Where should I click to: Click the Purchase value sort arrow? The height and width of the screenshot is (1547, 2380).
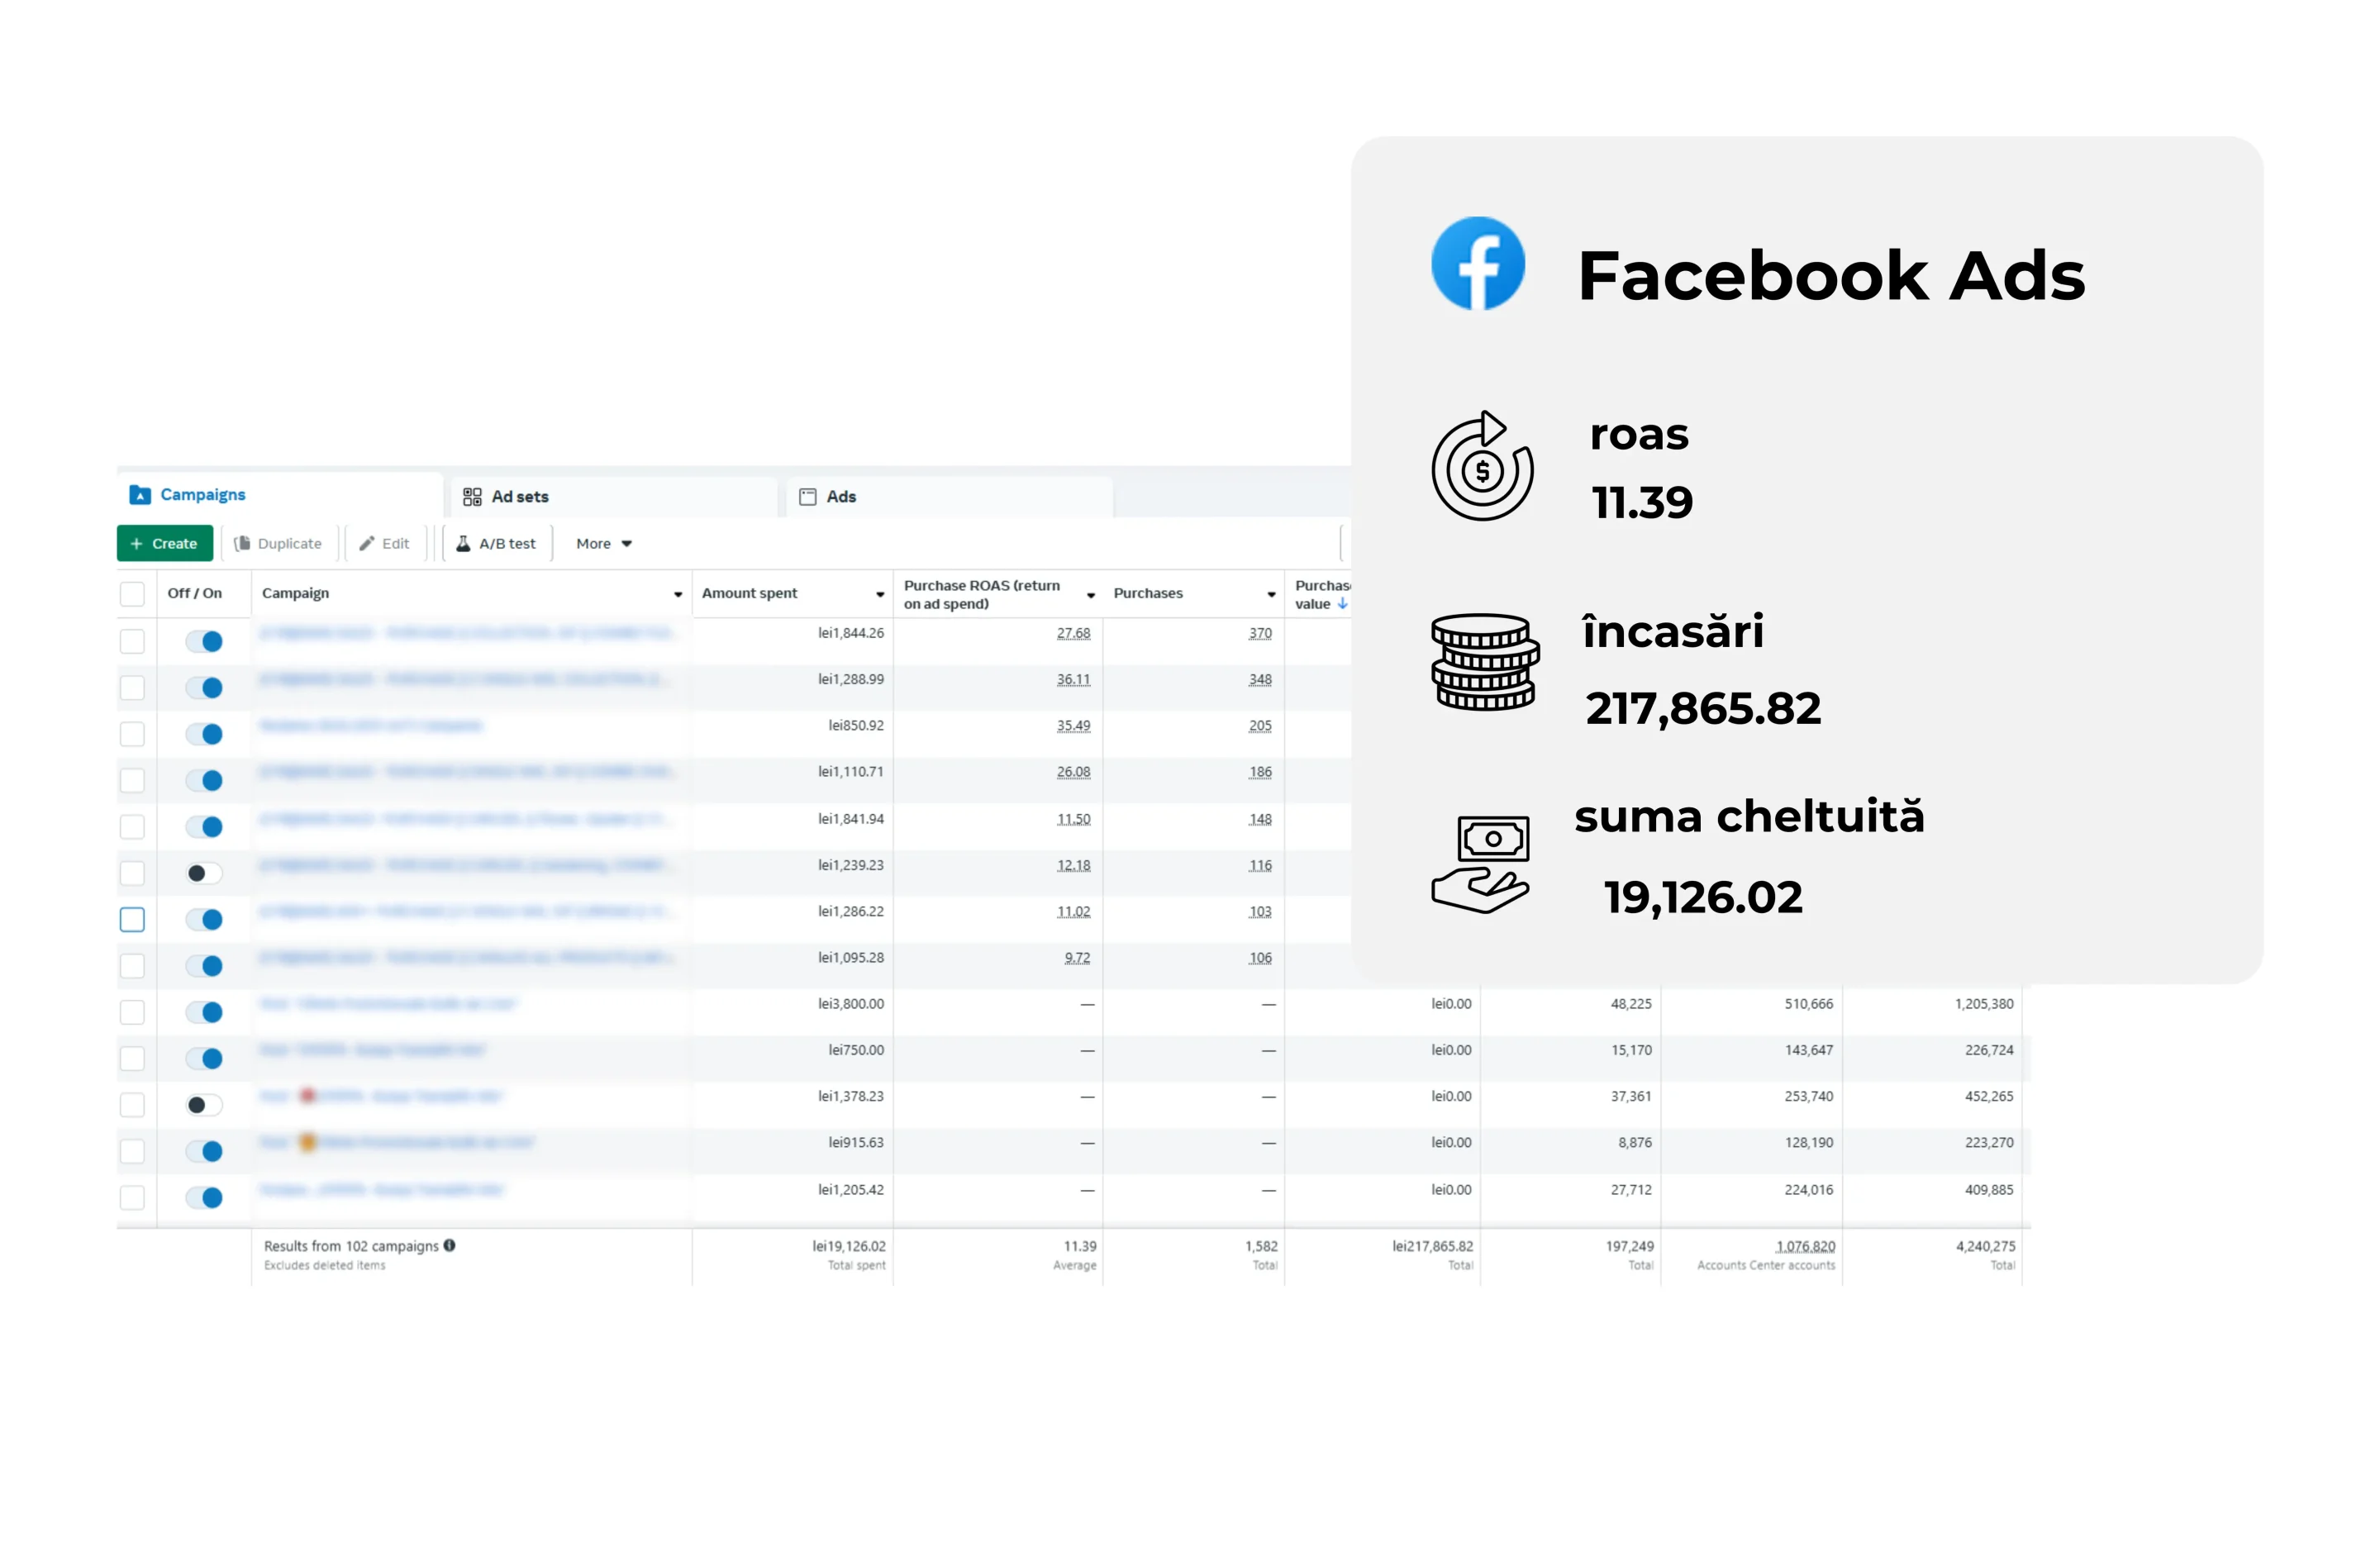click(1344, 604)
